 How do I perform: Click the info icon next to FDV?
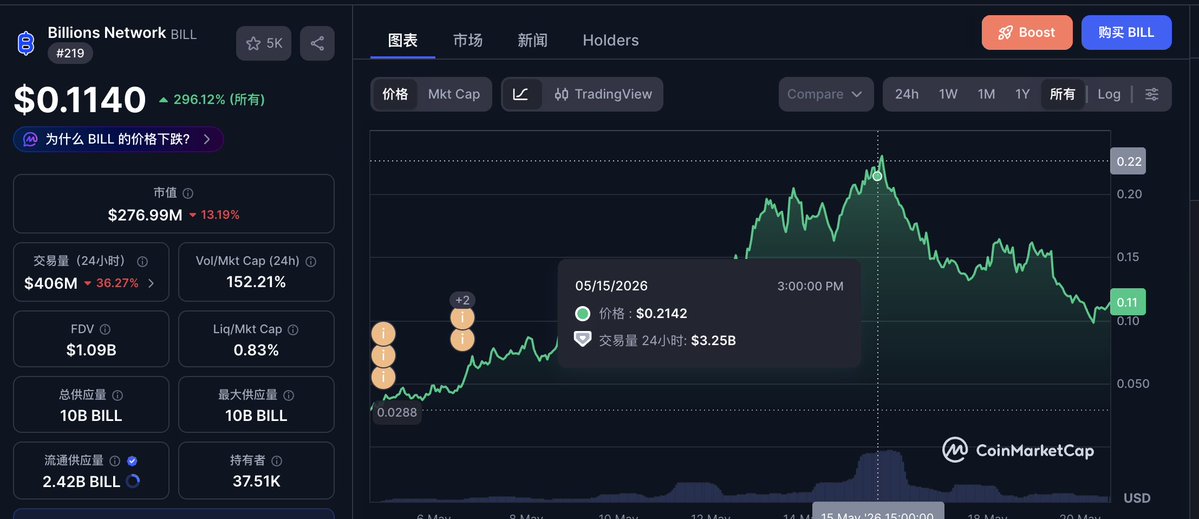105,329
